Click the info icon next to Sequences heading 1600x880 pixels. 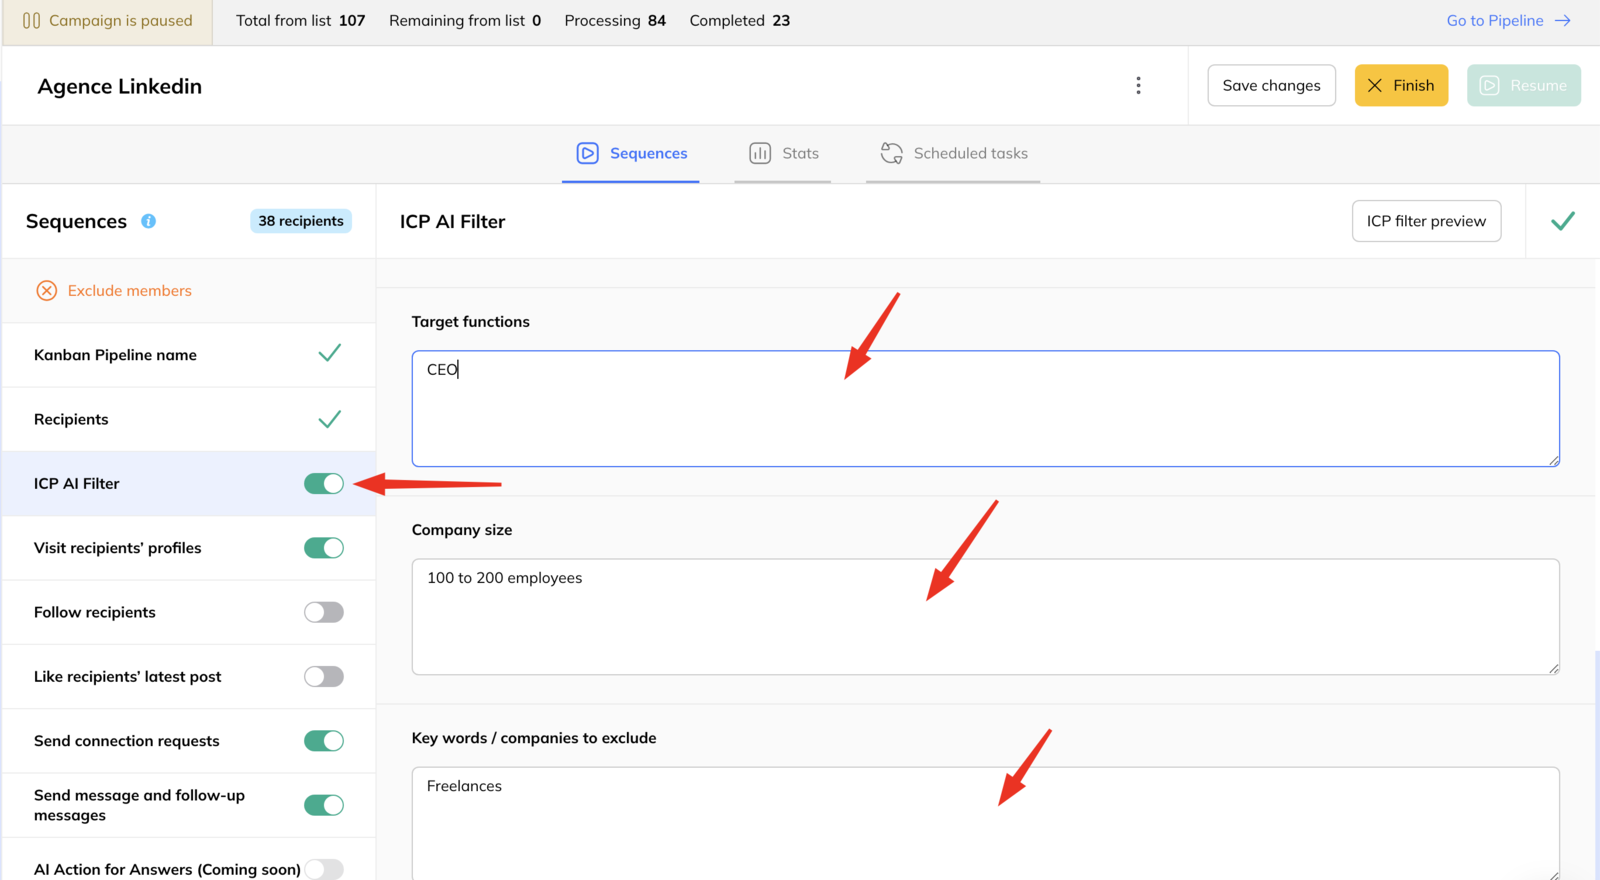(x=148, y=221)
